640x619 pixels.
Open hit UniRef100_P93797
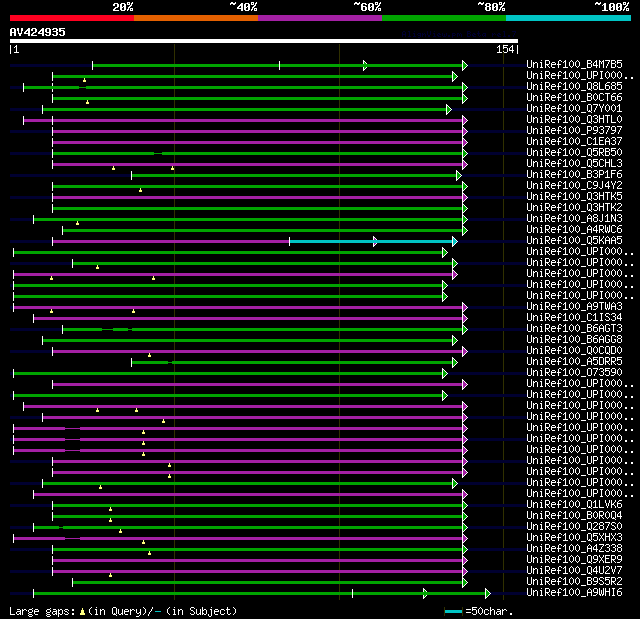[574, 131]
